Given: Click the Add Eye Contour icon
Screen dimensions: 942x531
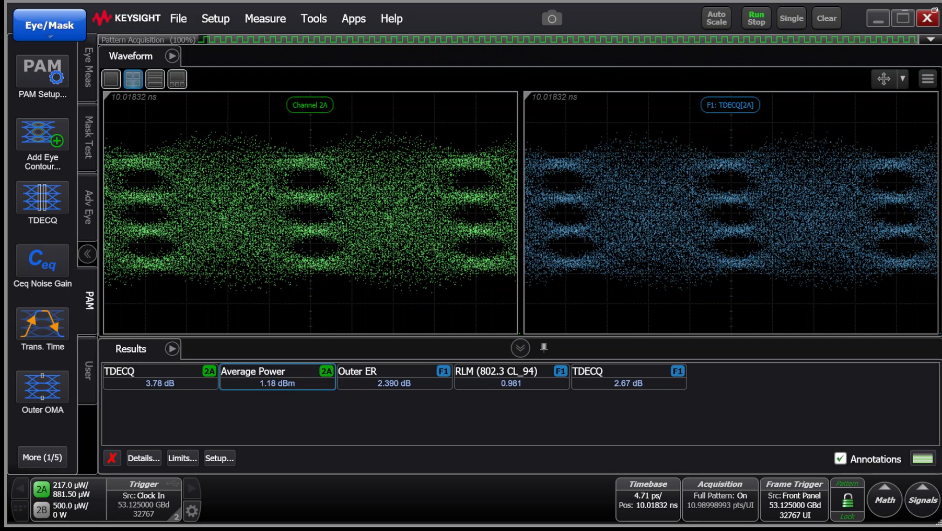Looking at the screenshot, I should point(42,134).
